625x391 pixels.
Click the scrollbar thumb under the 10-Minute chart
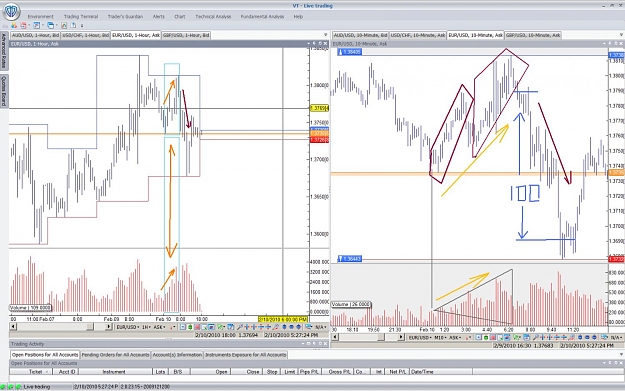pos(381,338)
